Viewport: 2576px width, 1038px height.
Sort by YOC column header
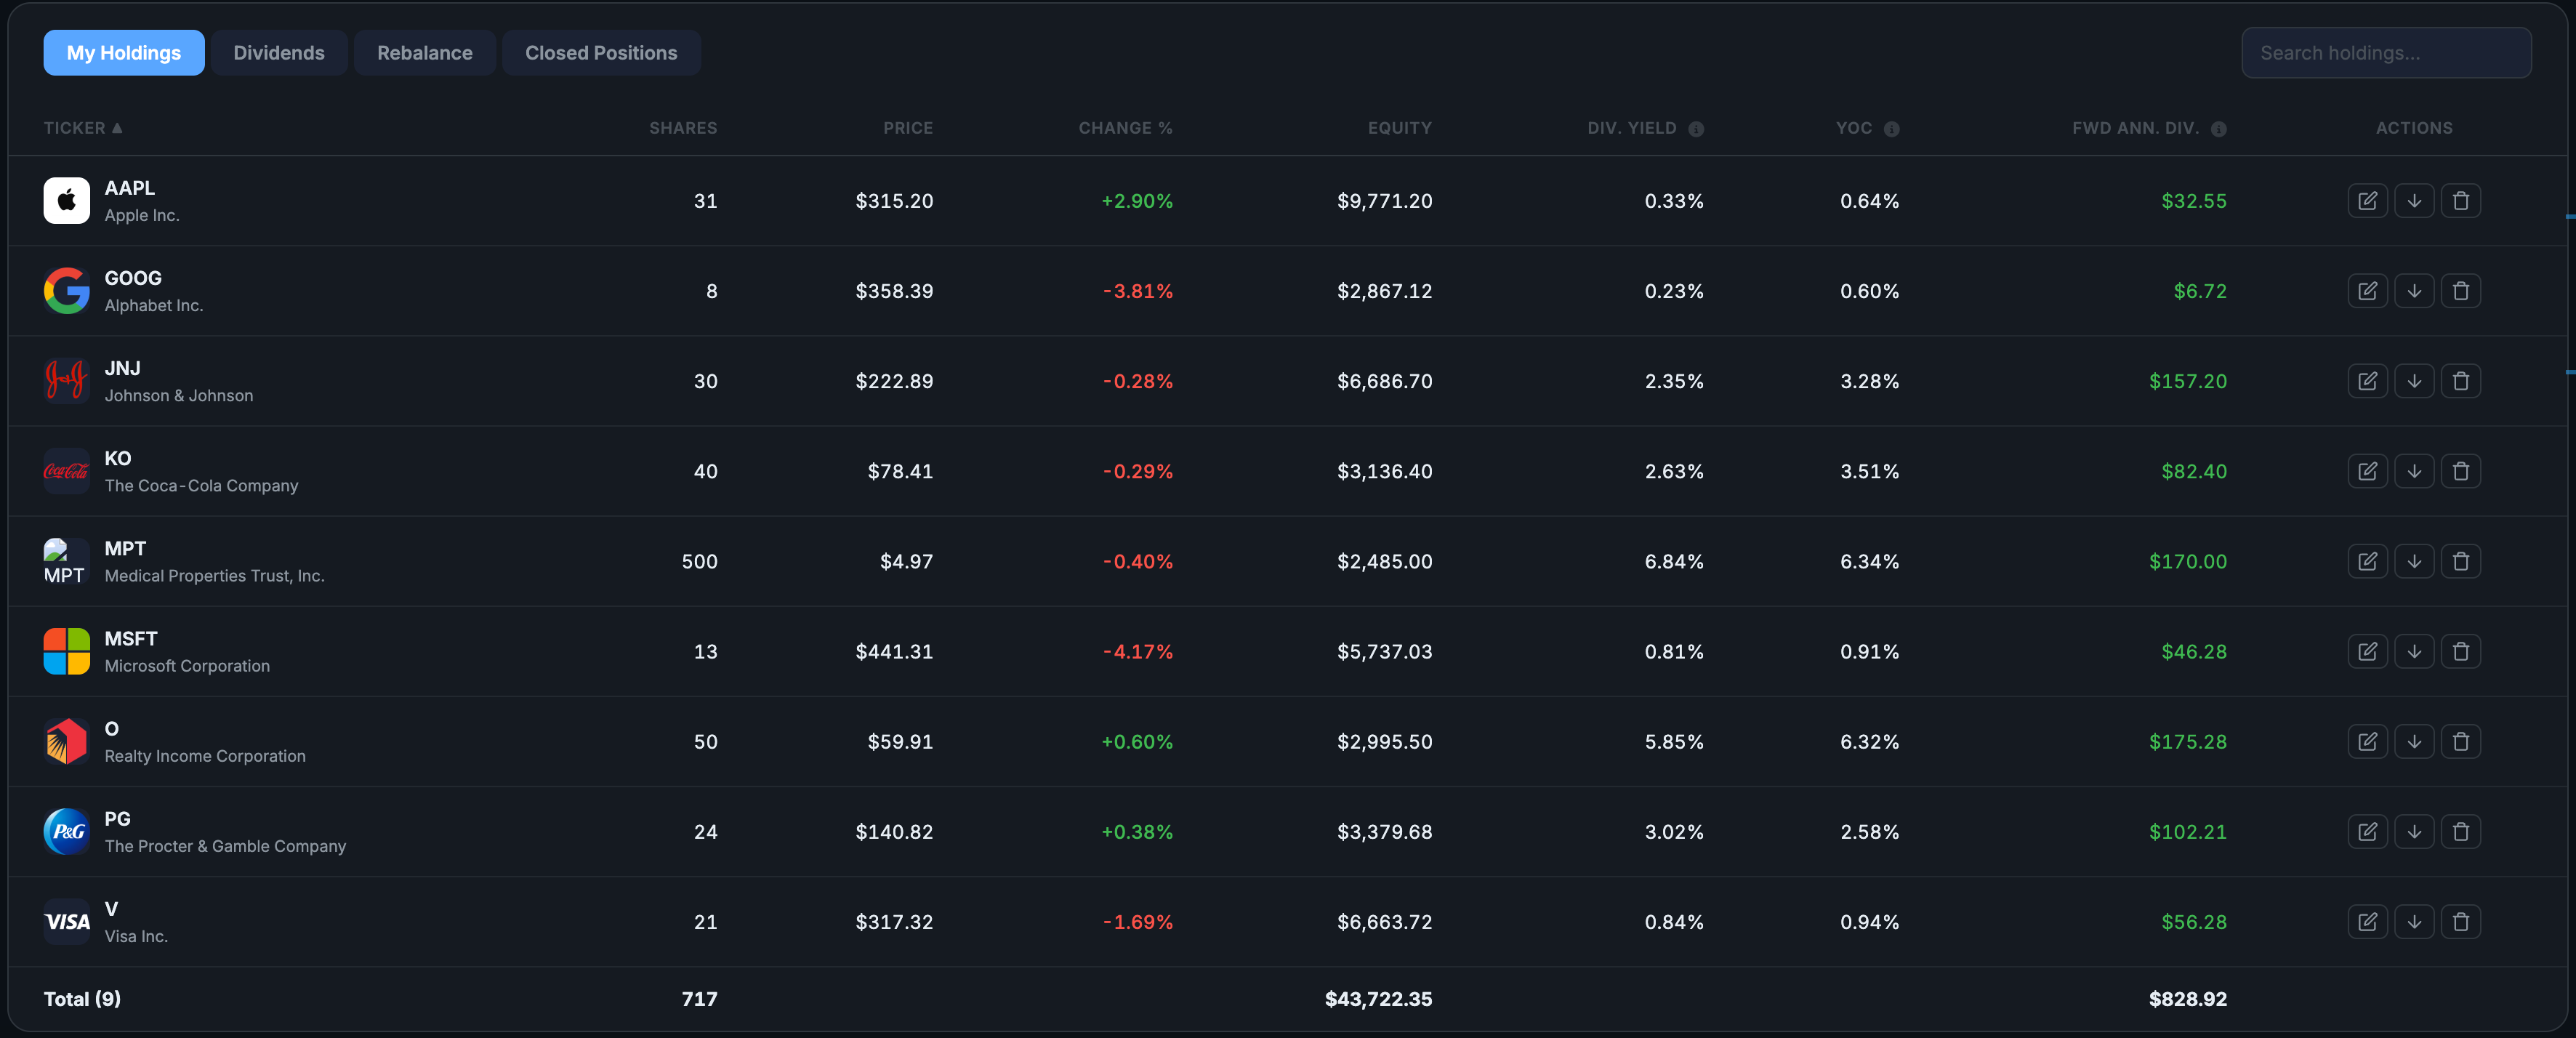(x=1854, y=128)
